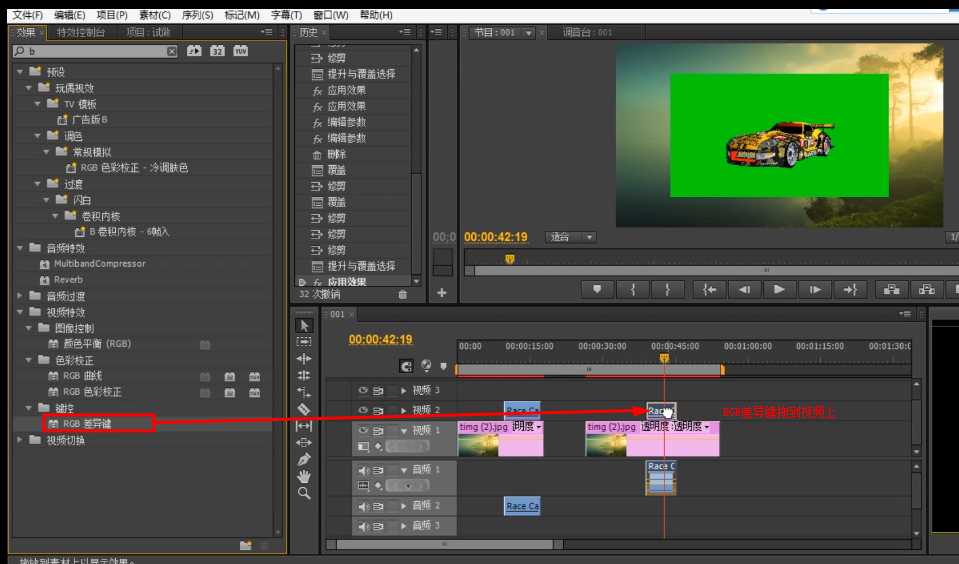Screen dimensions: 959x564
Task: Click the timeline Snap magnet icon
Action: pos(406,366)
